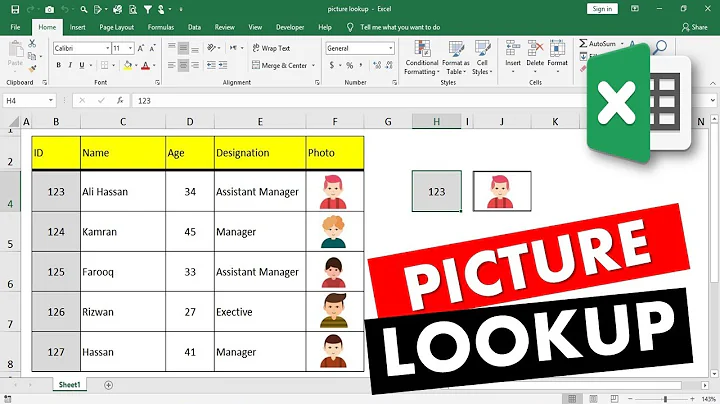Toggle Underline formatting

(x=82, y=65)
